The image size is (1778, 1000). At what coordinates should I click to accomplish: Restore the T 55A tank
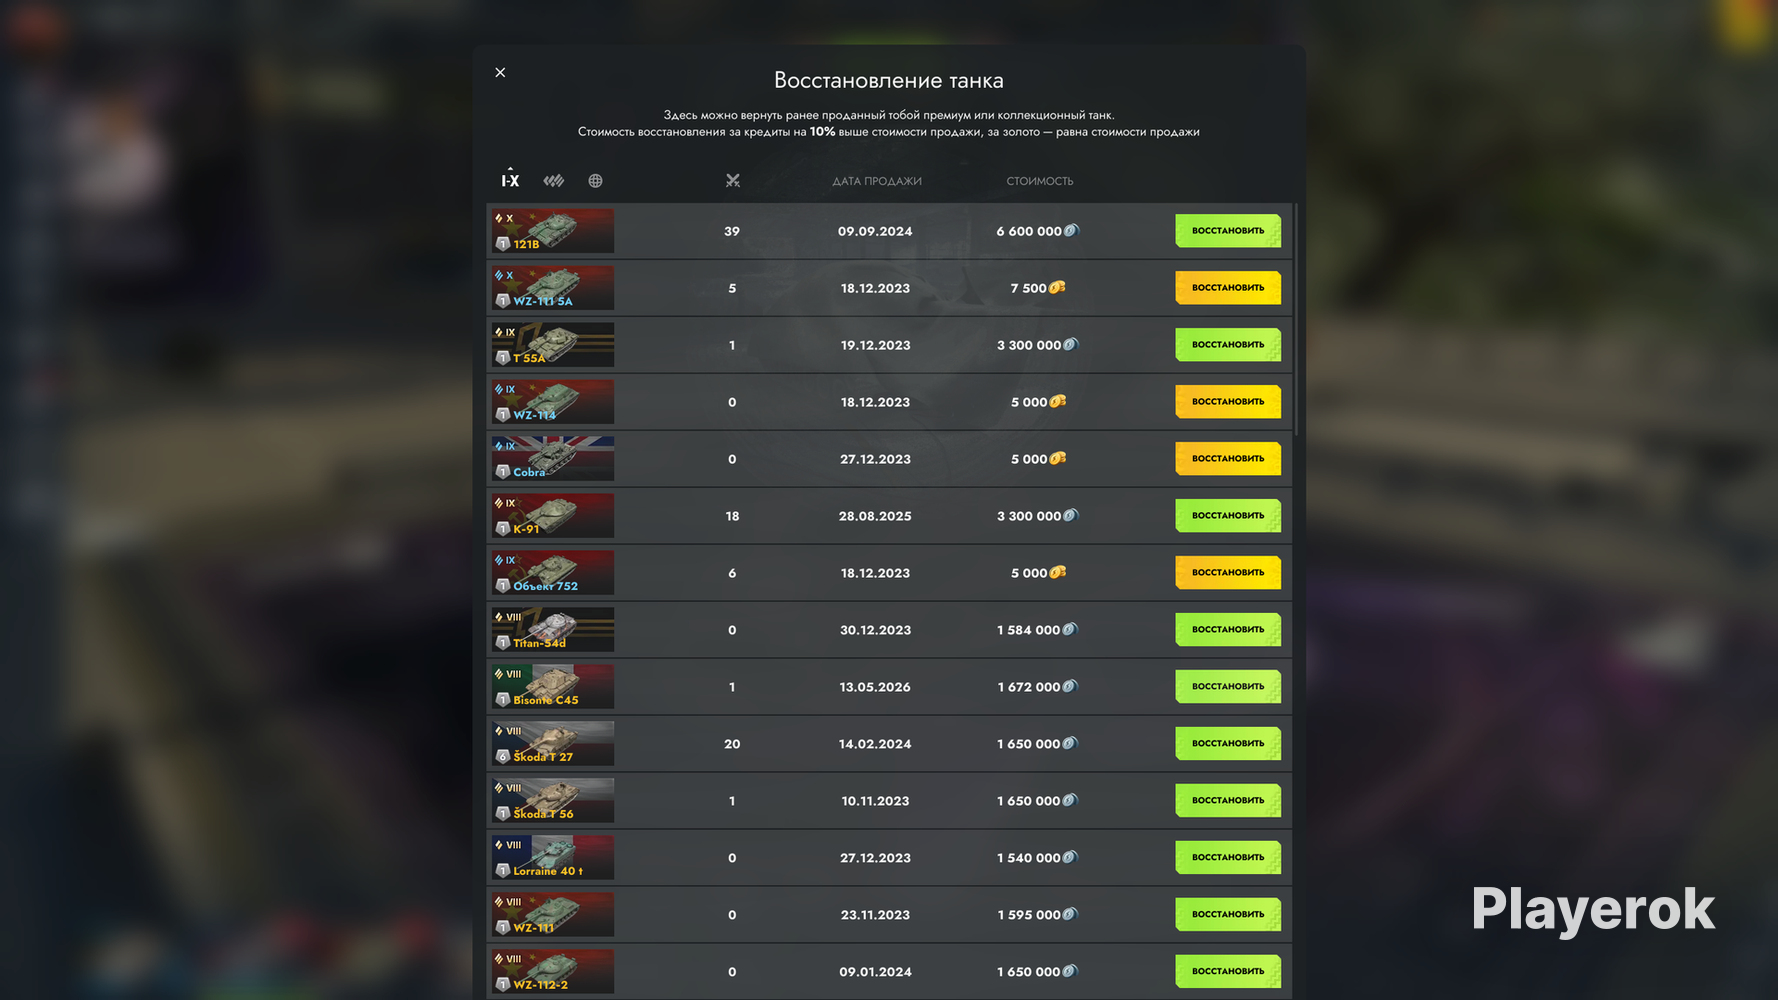[1228, 345]
